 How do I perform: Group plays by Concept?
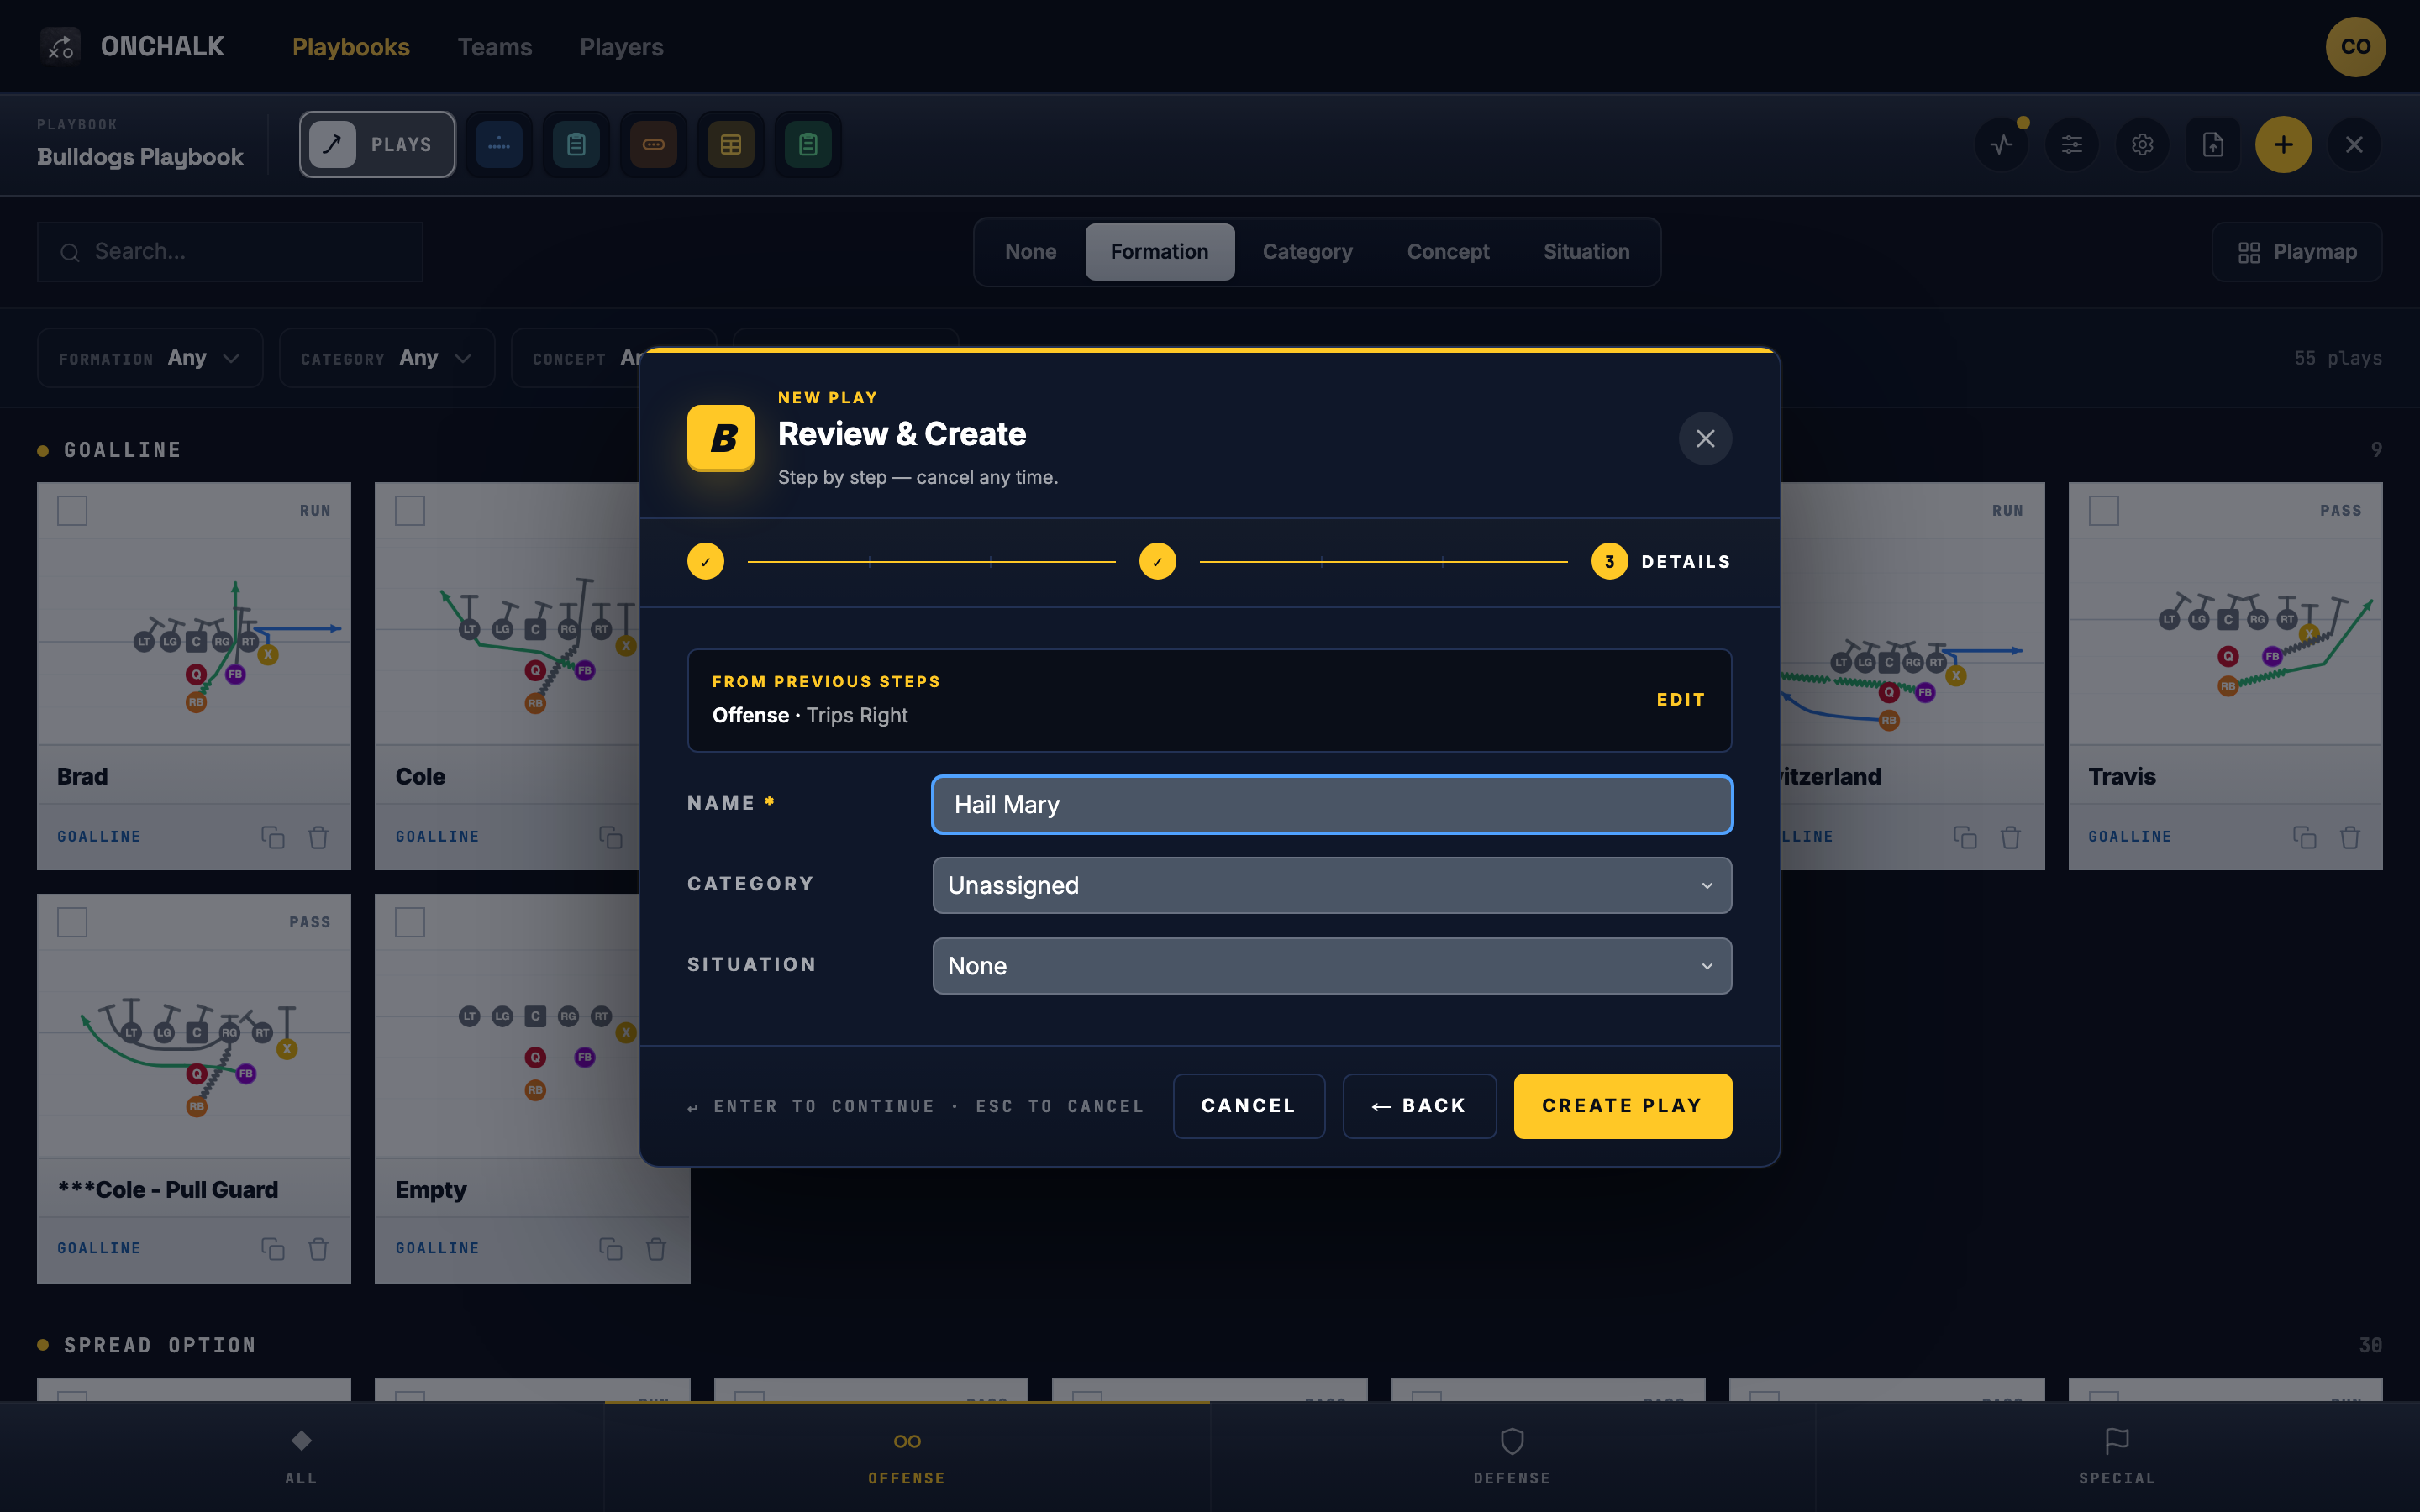click(1448, 252)
